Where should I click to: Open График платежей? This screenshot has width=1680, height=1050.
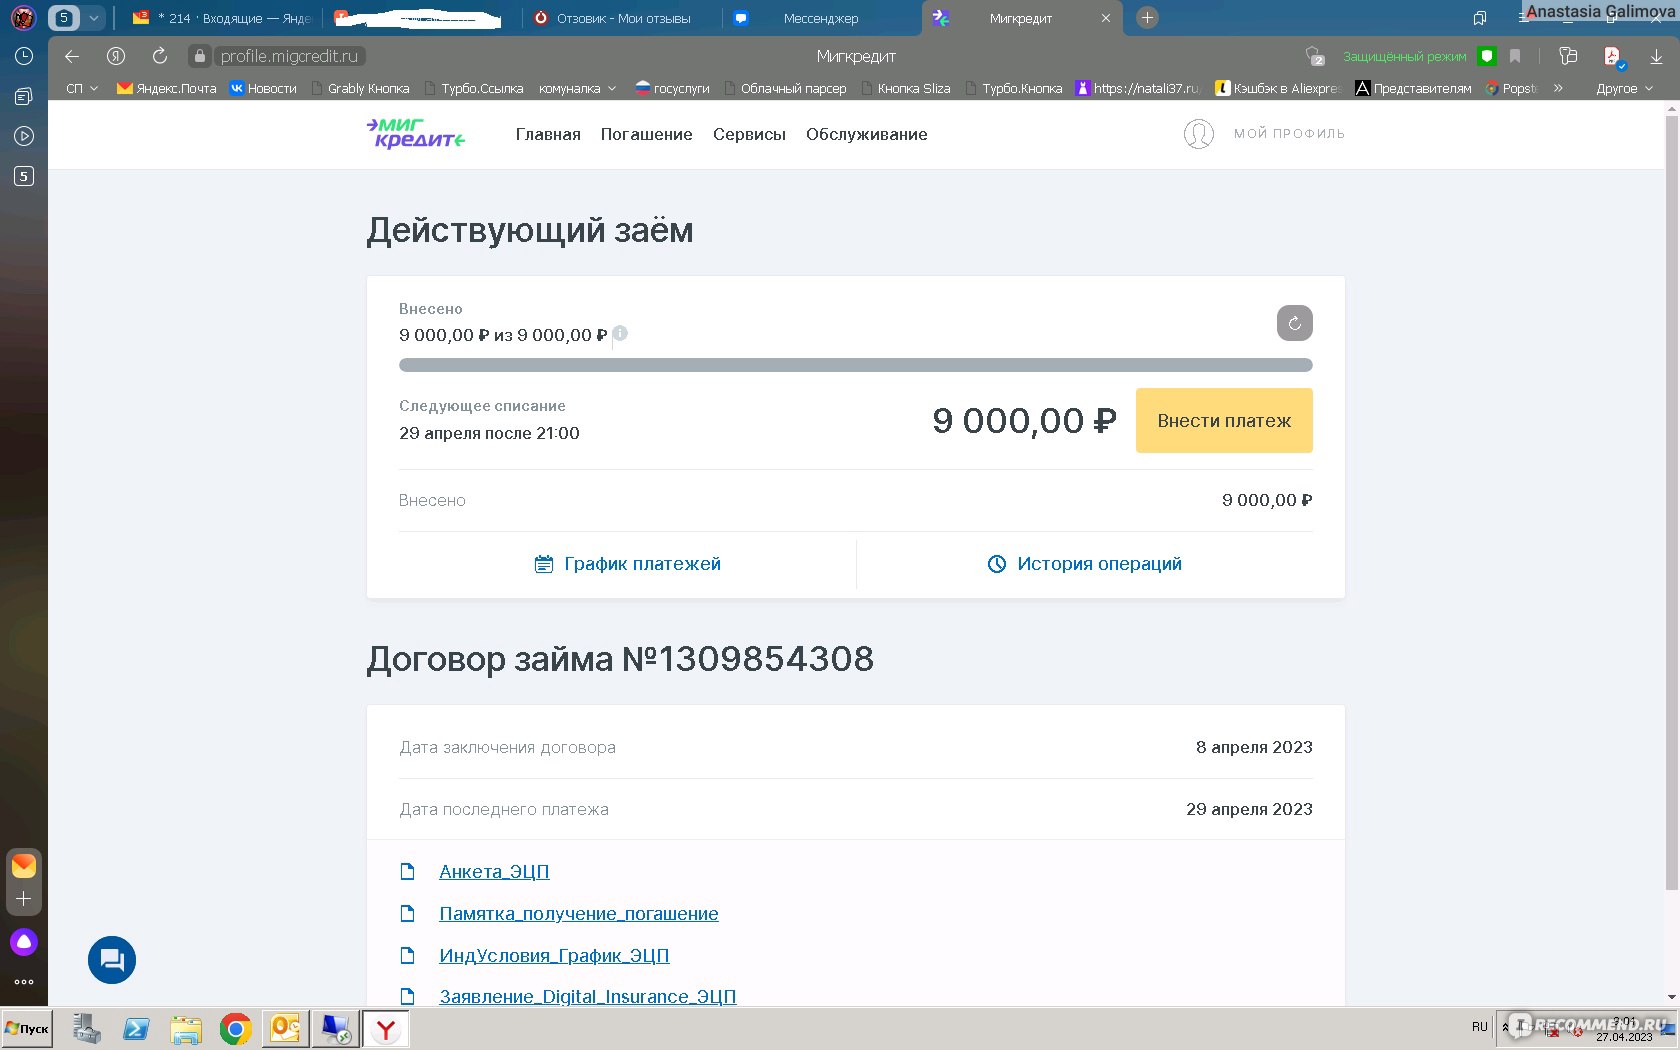point(627,564)
